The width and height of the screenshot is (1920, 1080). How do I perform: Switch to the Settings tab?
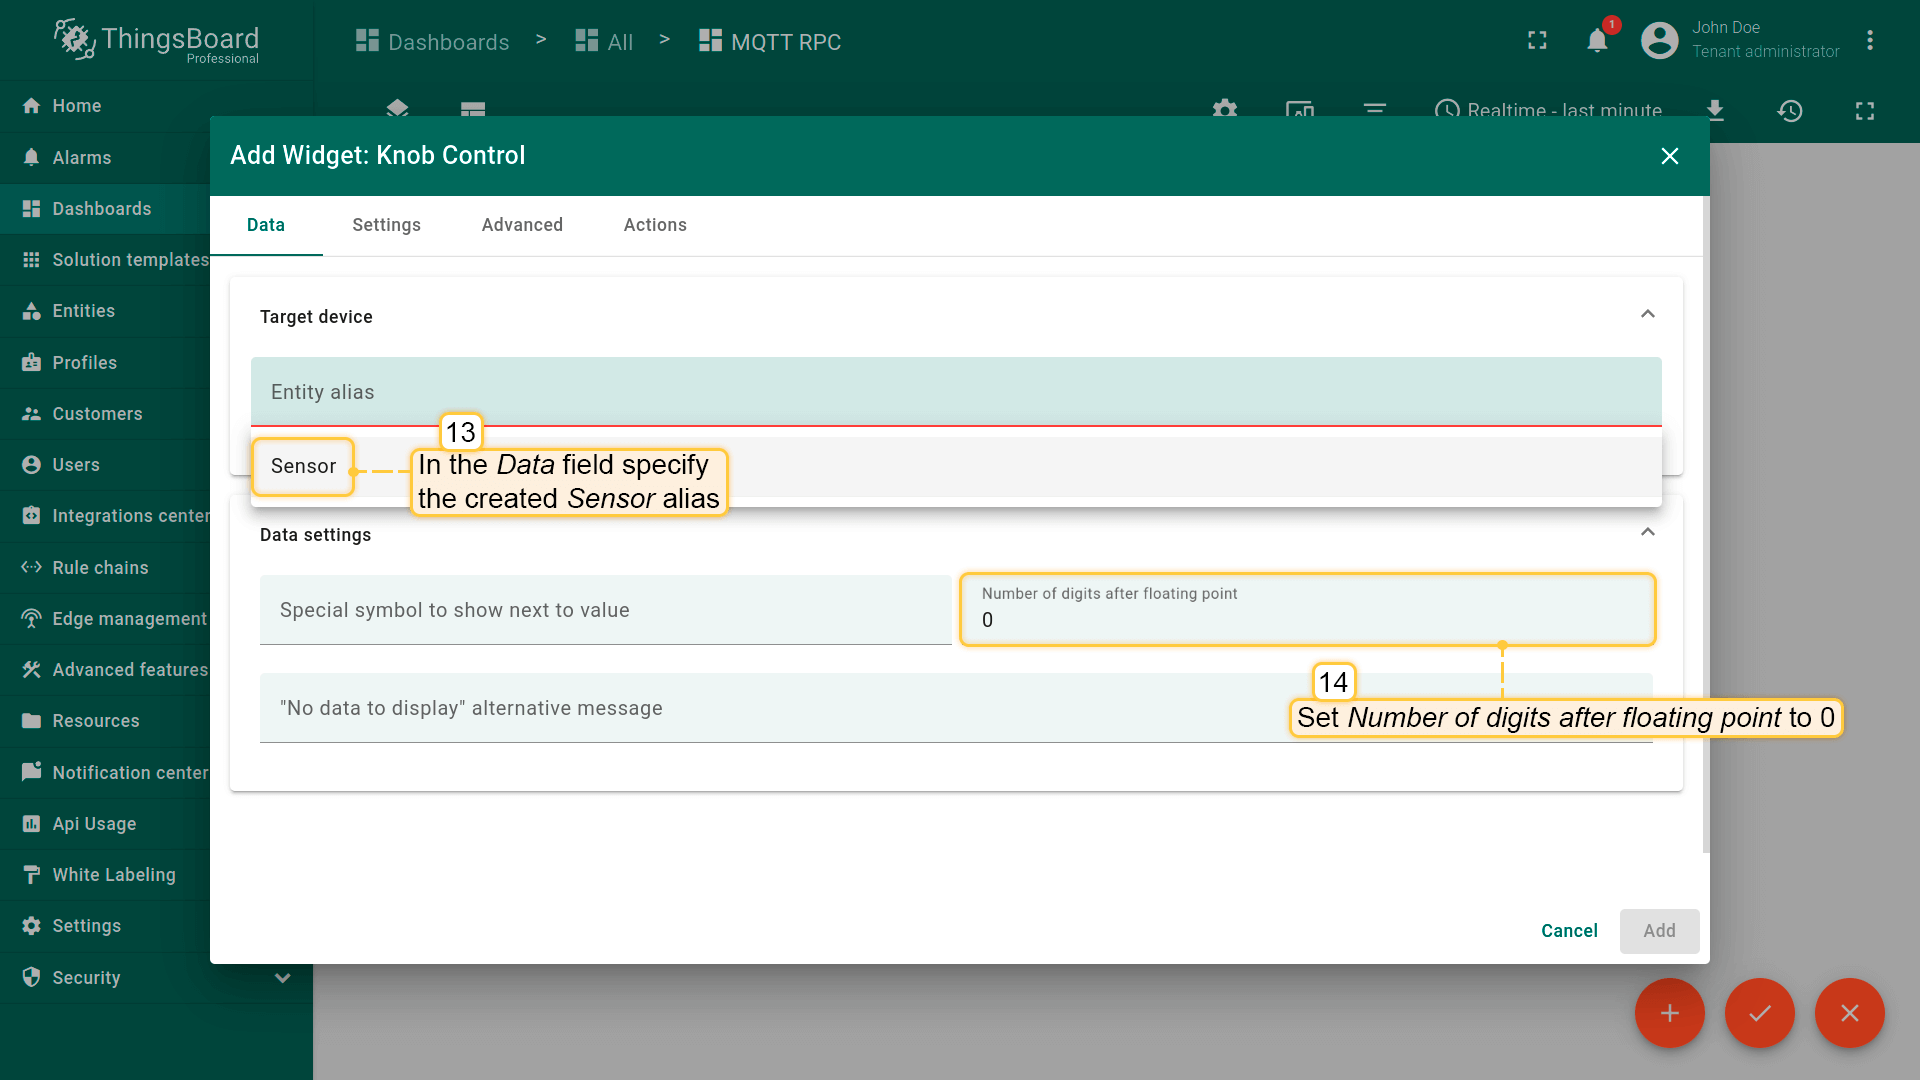coord(386,225)
